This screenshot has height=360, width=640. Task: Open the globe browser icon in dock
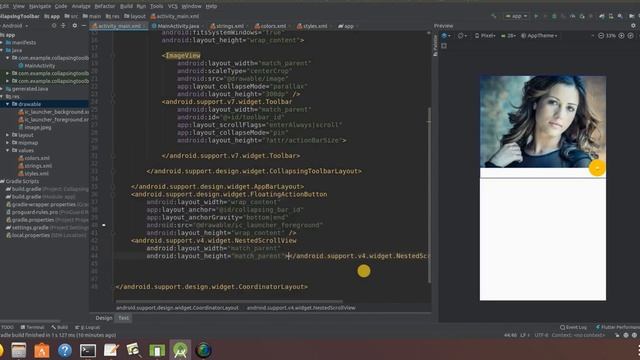[x=203, y=350]
